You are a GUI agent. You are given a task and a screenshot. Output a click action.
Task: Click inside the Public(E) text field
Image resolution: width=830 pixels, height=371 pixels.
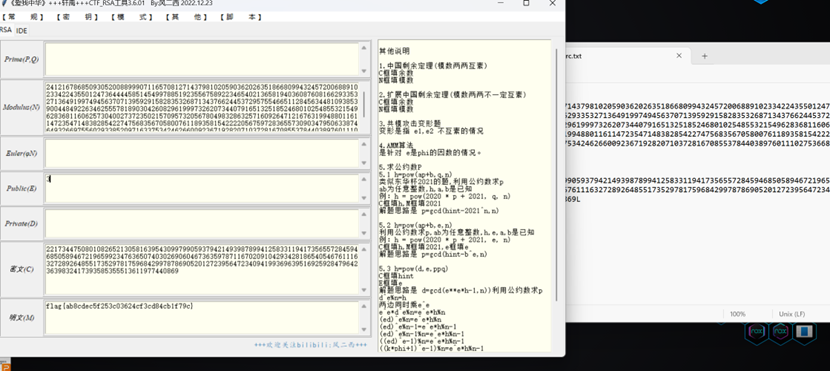202,188
